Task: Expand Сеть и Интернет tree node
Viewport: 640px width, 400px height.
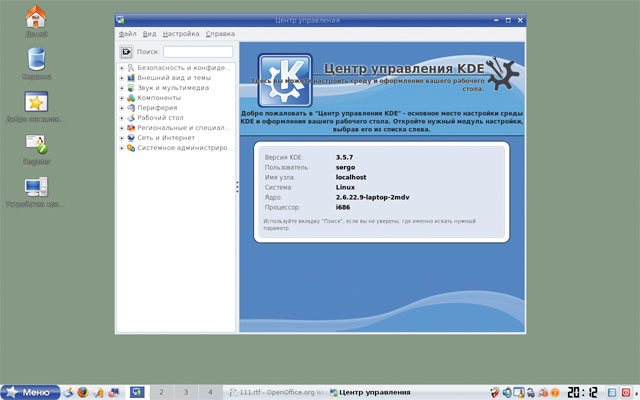Action: click(122, 138)
